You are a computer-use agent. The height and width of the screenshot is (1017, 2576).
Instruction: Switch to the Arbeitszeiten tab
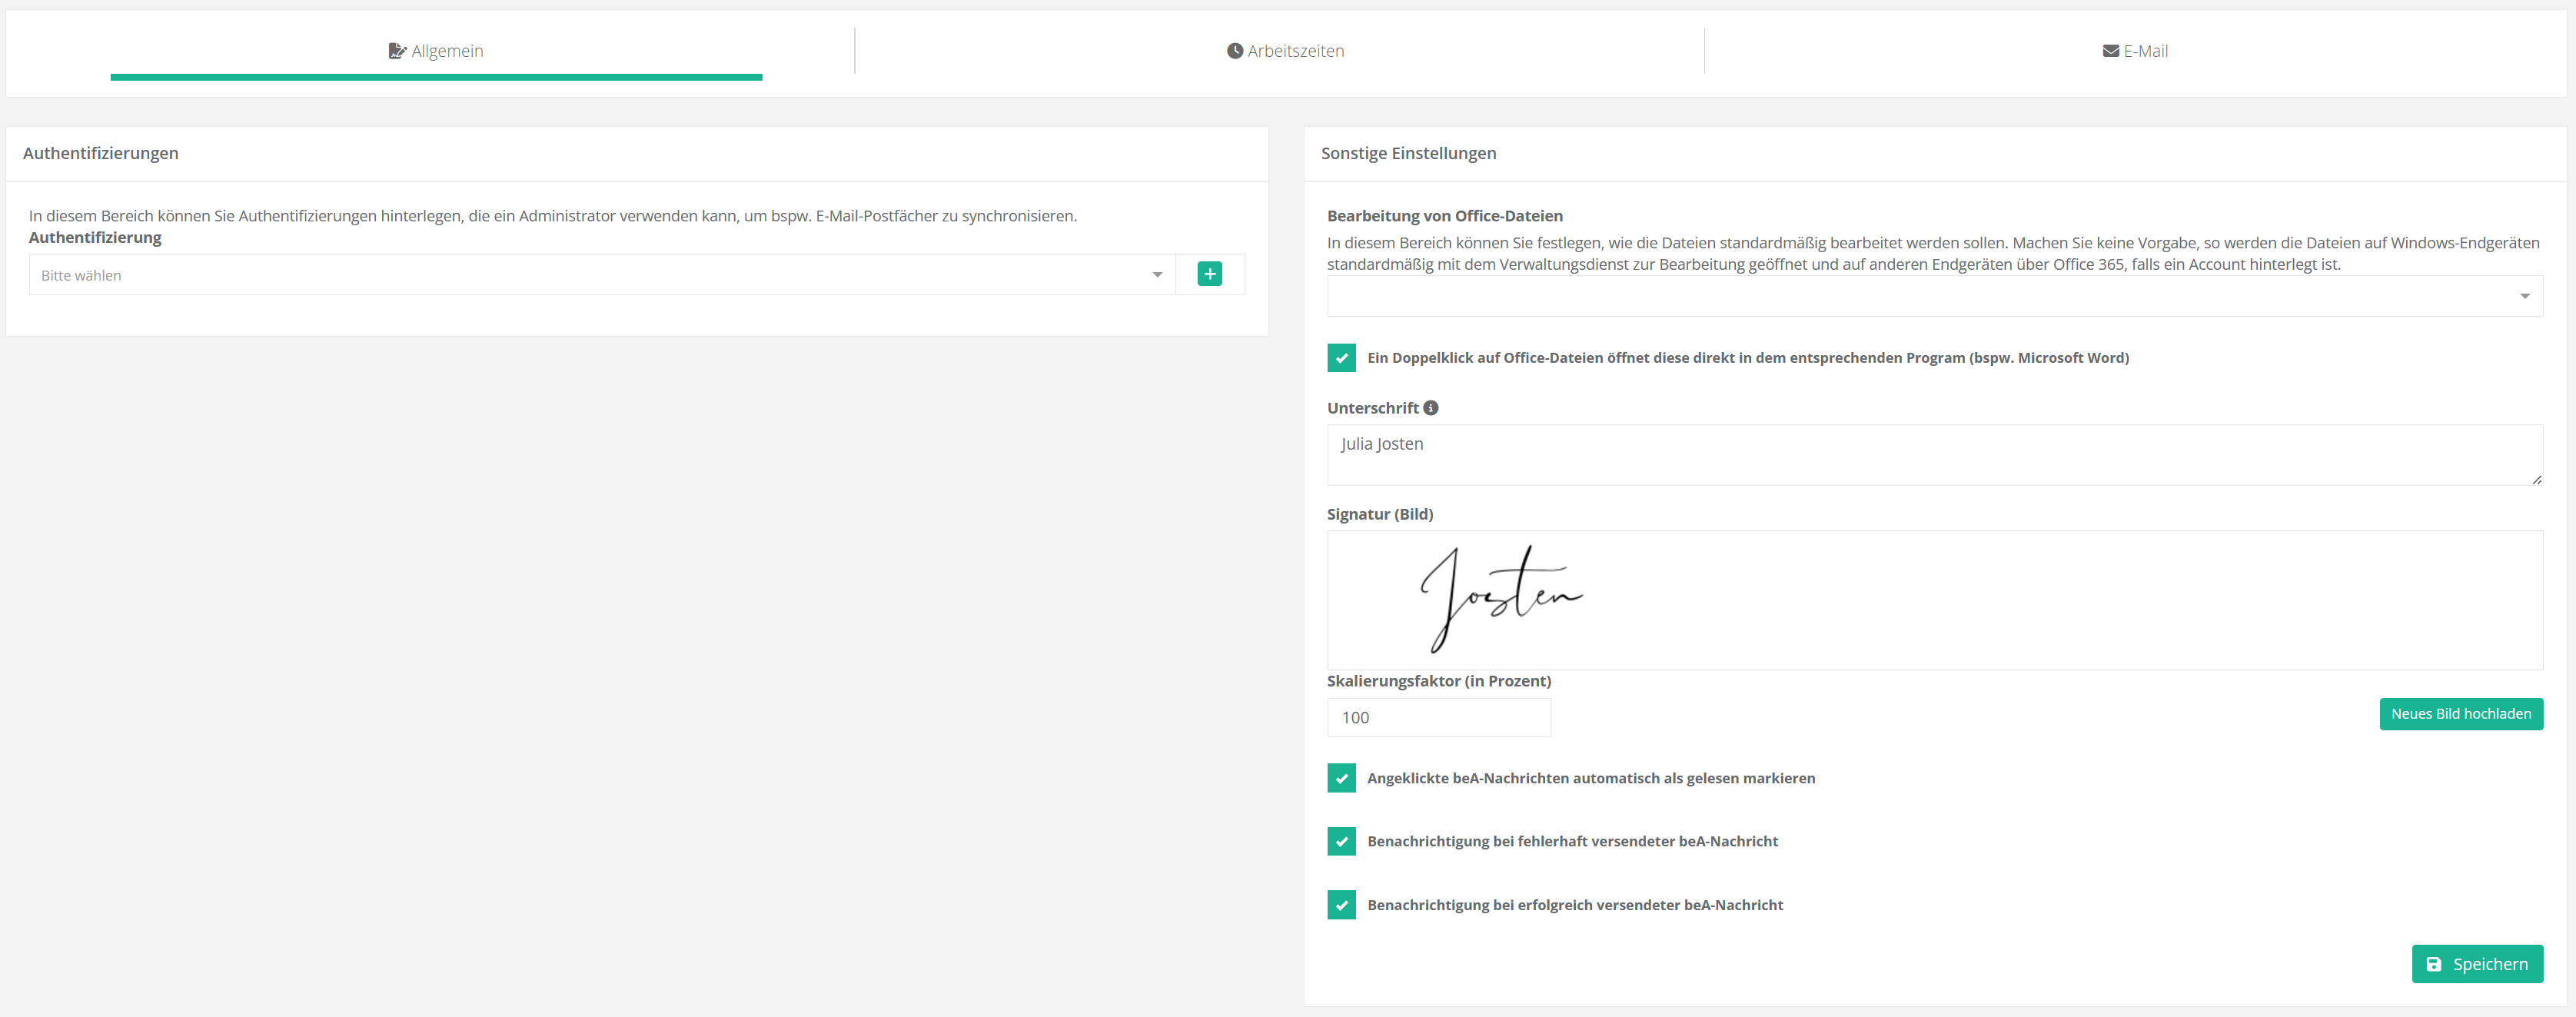click(1285, 51)
